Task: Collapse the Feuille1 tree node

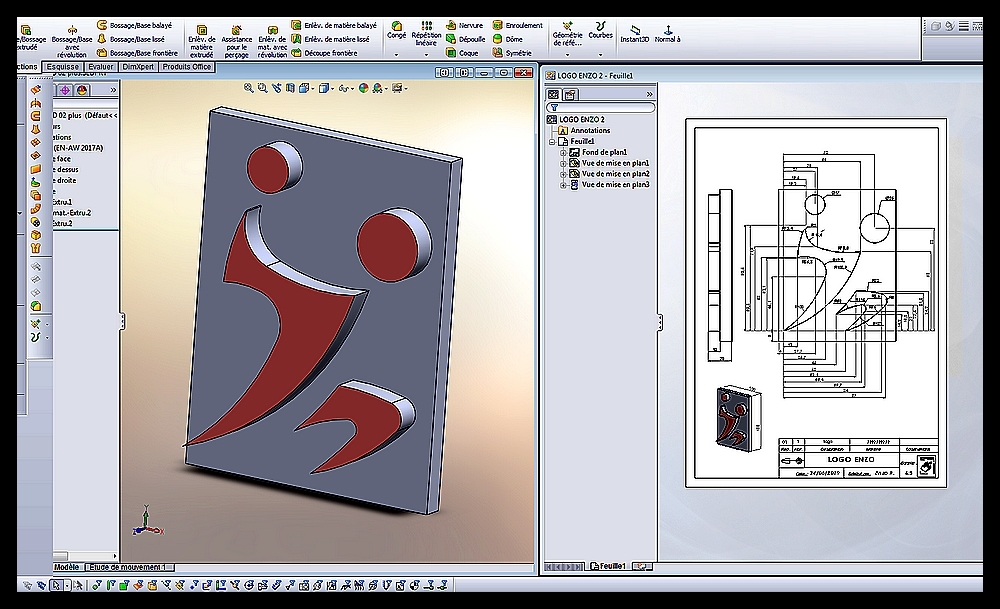Action: [x=552, y=141]
